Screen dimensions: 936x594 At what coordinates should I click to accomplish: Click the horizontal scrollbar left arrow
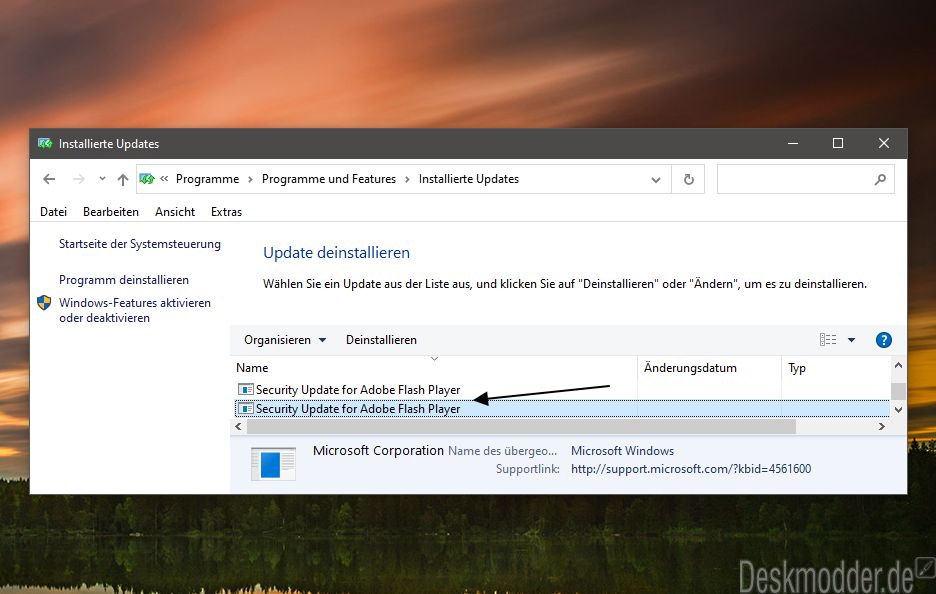238,426
